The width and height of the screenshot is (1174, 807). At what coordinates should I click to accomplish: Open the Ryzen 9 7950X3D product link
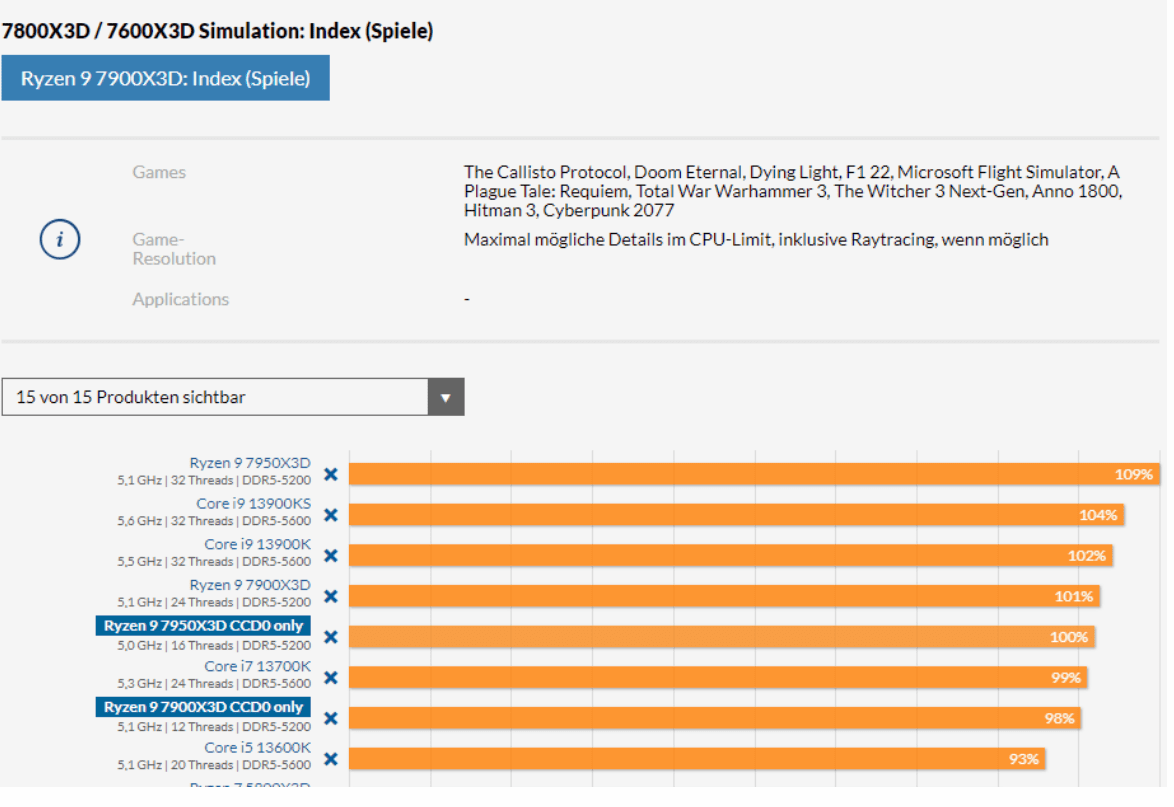250,463
